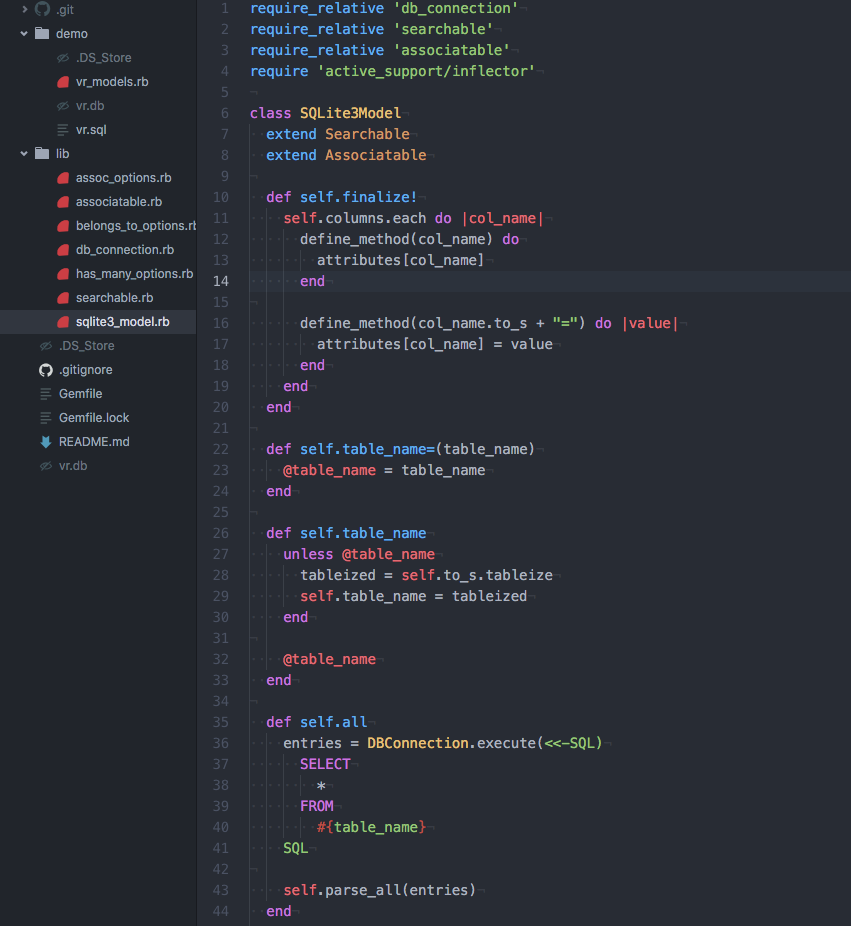Select has_many_options.rb file
Screen dimensions: 851x926
tap(134, 274)
